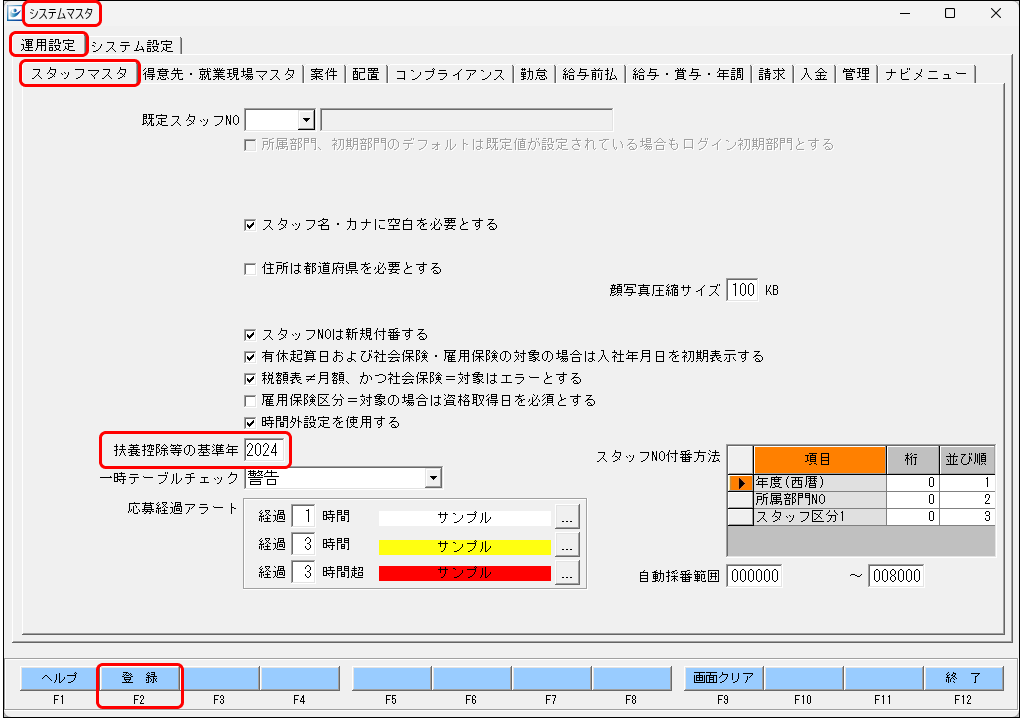Click the staff name field beside 既定スタッフNO
The width and height of the screenshot is (1024, 718).
(x=467, y=120)
